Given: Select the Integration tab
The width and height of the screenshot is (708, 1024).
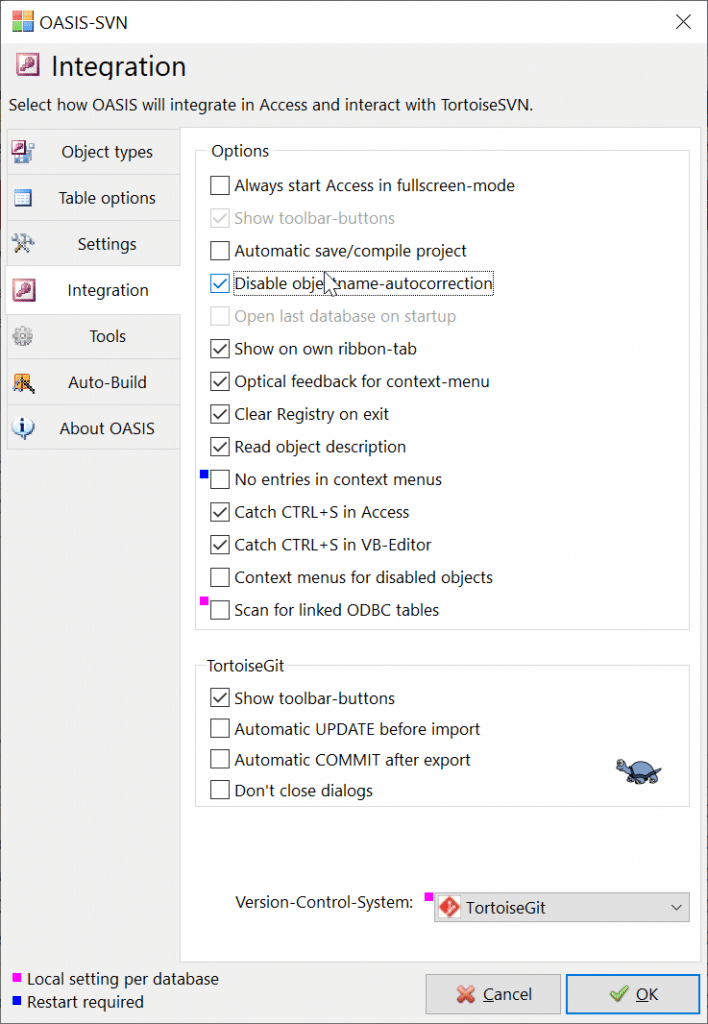Looking at the screenshot, I should coord(93,290).
